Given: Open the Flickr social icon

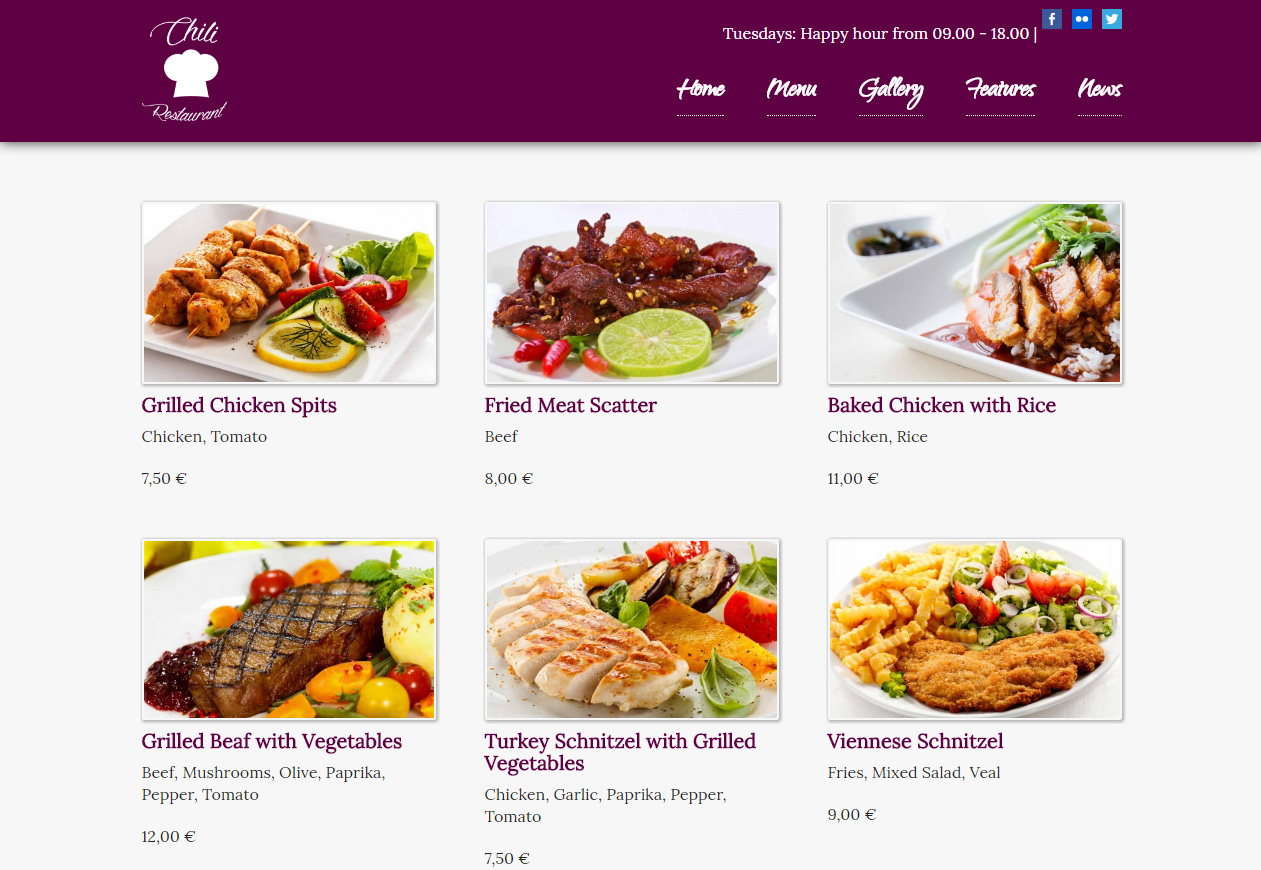Looking at the screenshot, I should coord(1081,19).
